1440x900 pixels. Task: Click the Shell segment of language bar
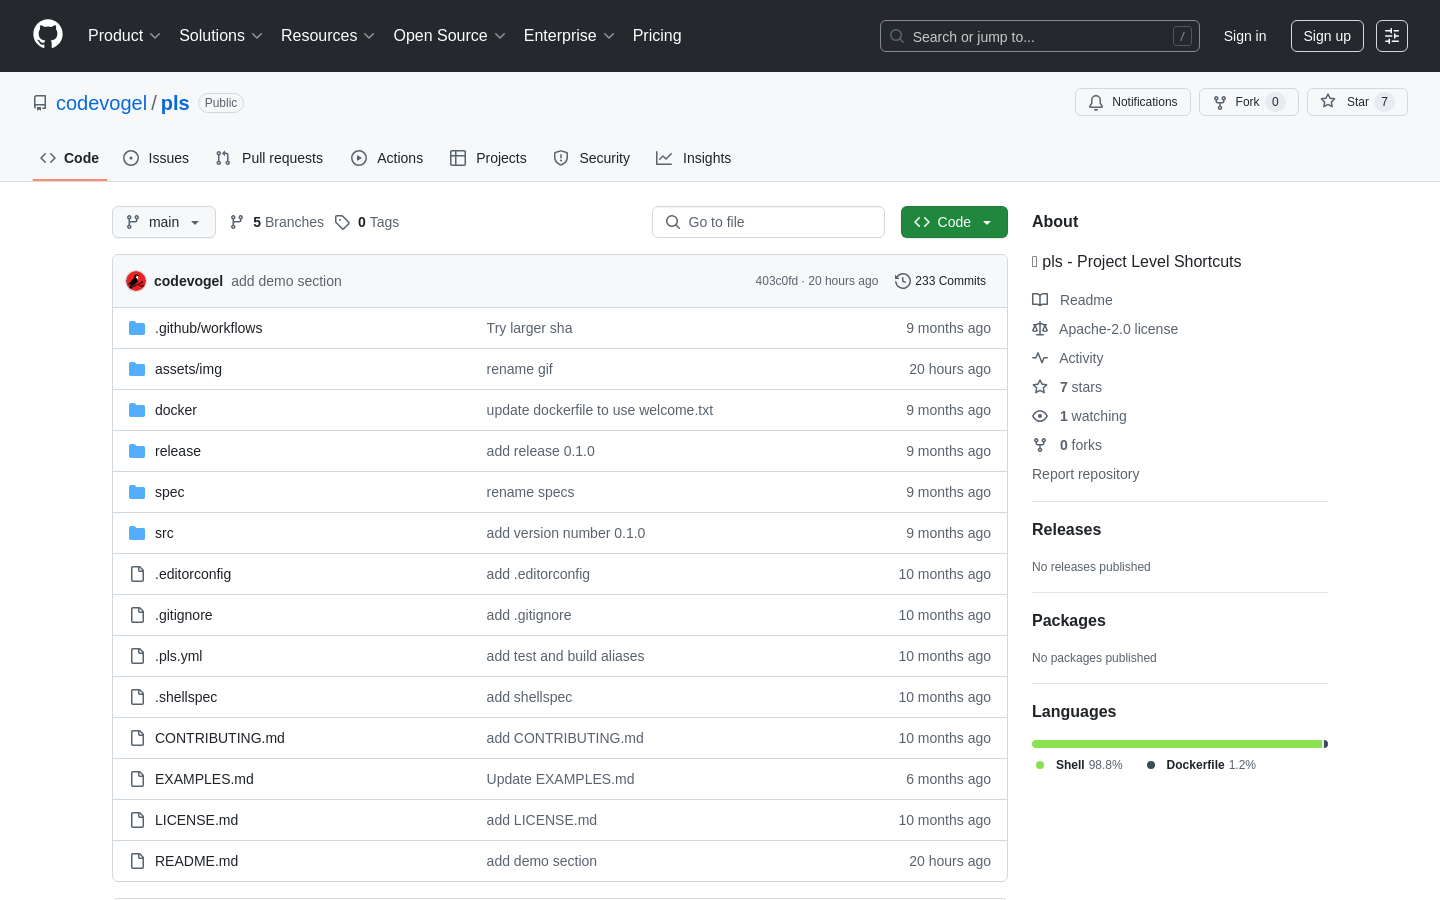[x=1177, y=744]
